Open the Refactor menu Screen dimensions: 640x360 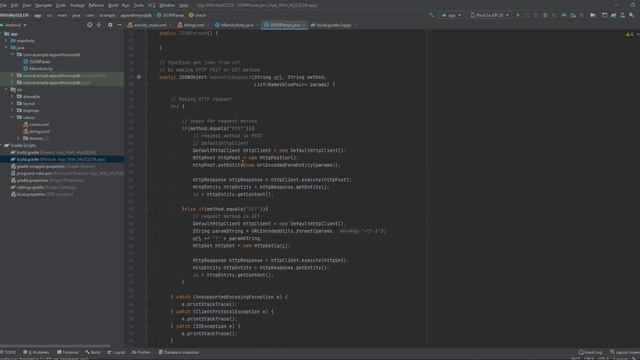[x=96, y=5]
